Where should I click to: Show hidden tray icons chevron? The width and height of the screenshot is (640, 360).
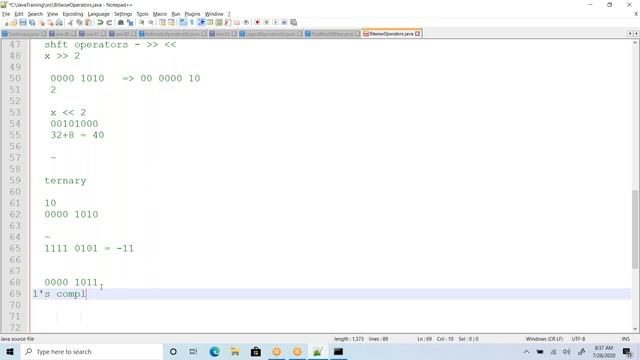coord(527,351)
